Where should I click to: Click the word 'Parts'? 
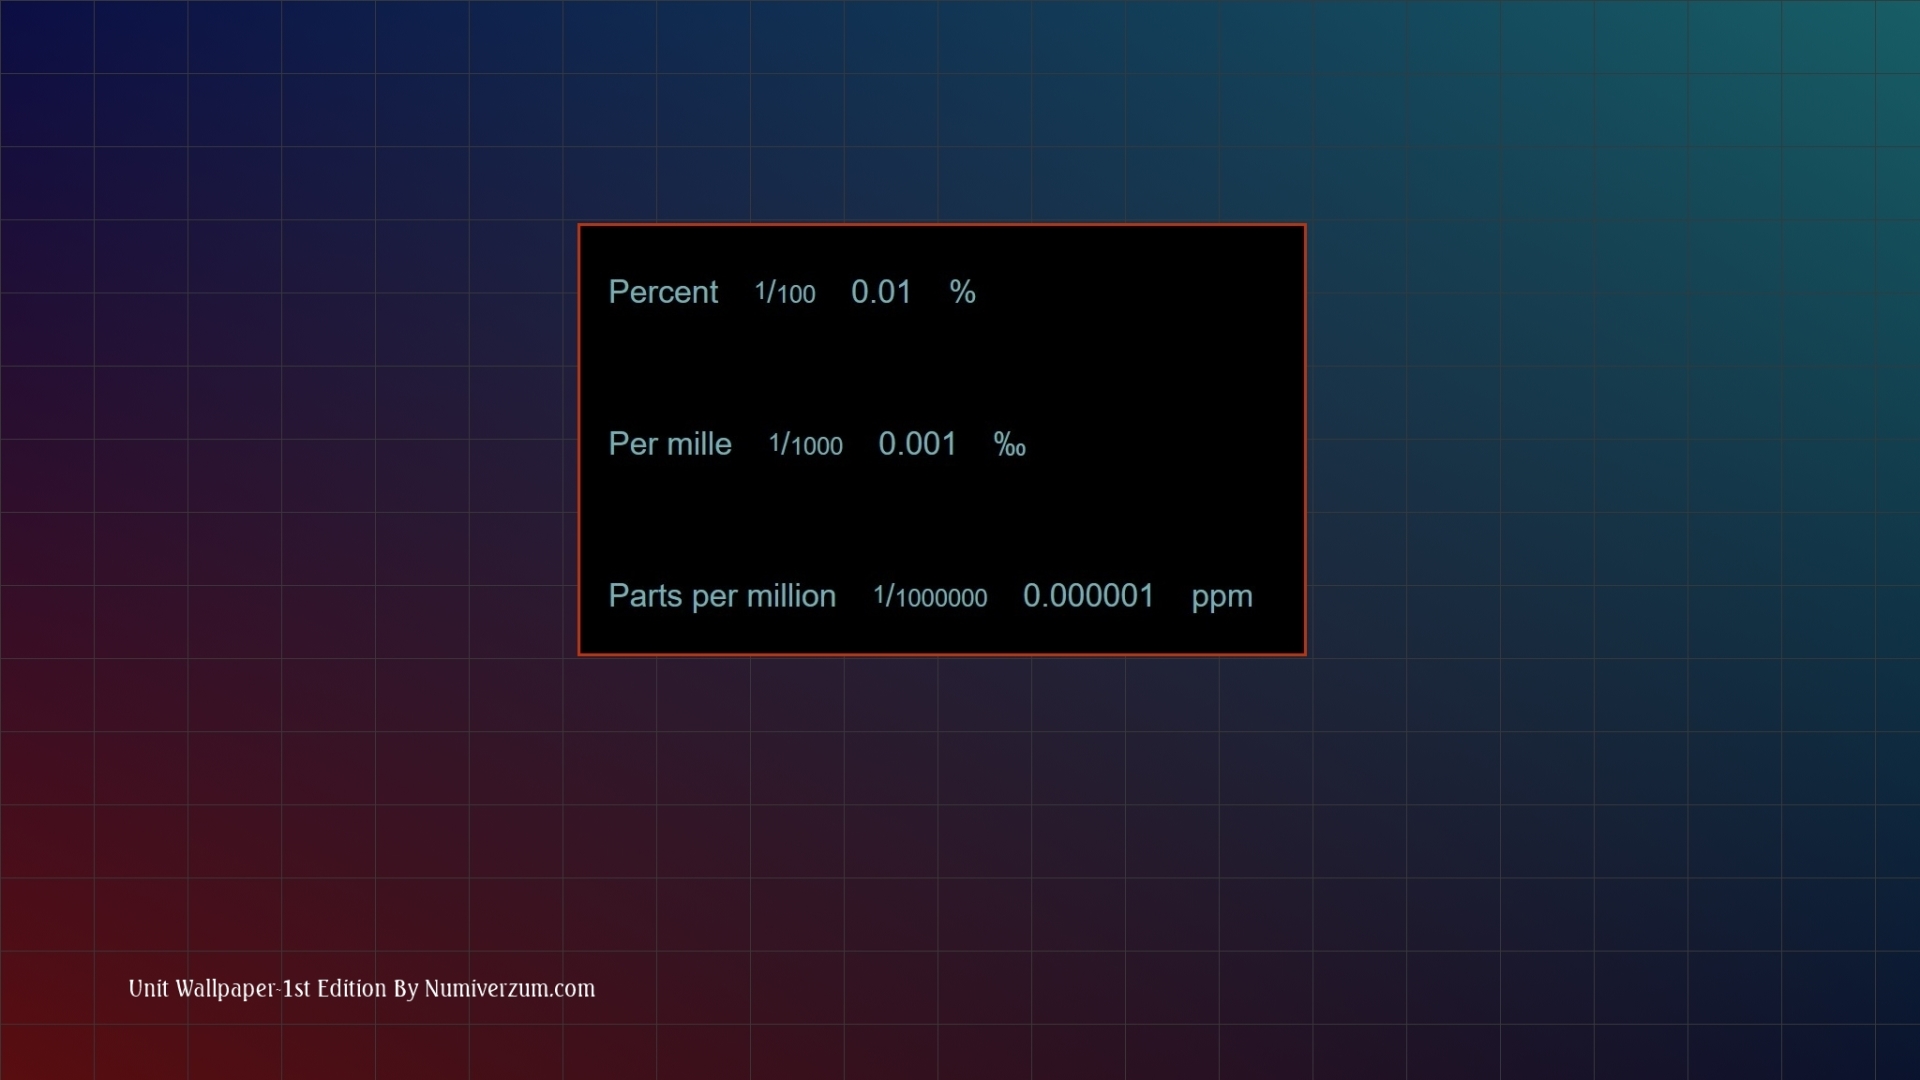pos(645,596)
